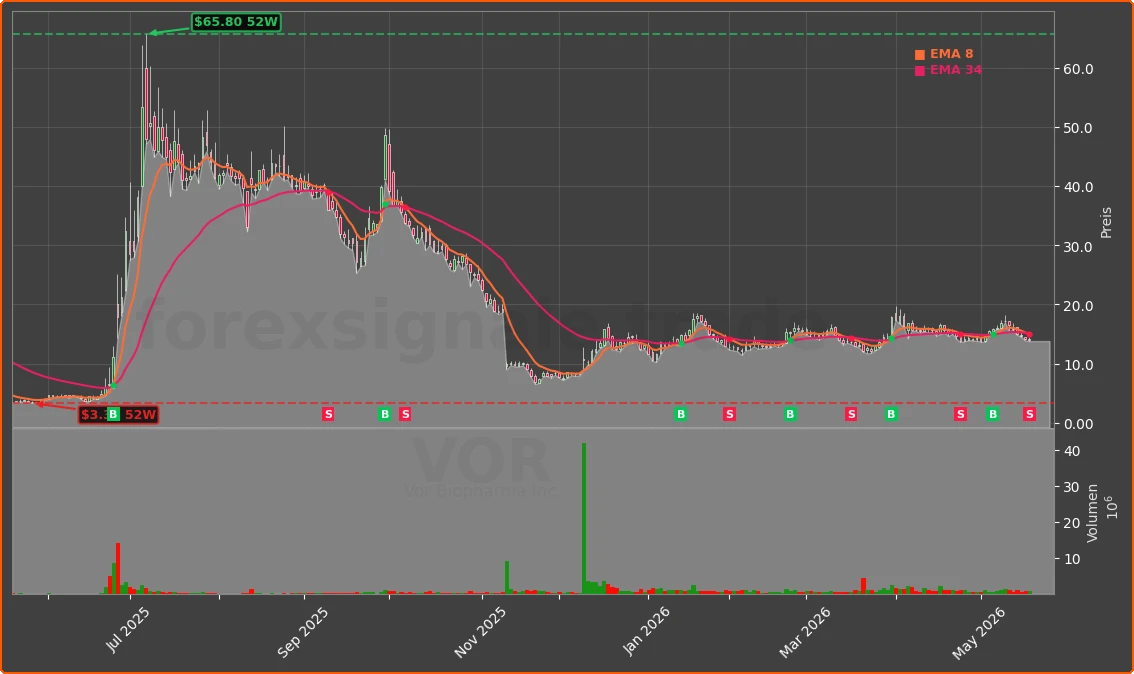
Task: Click the S sell marker in early September 2025
Action: (328, 414)
